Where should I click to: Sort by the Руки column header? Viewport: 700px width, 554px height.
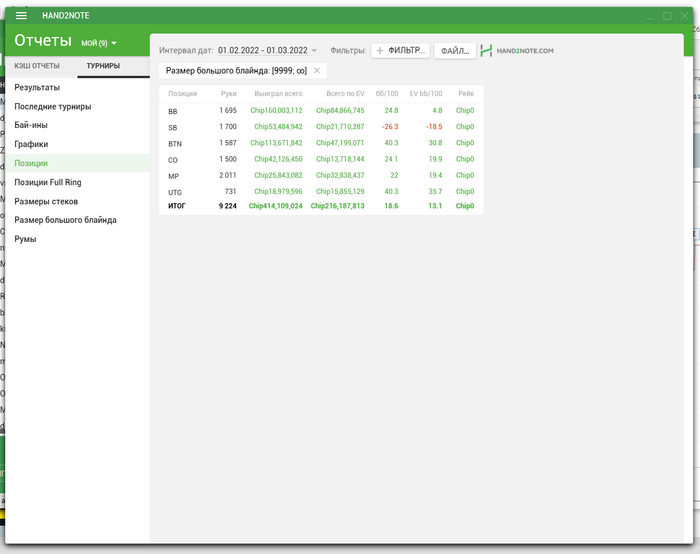point(229,93)
